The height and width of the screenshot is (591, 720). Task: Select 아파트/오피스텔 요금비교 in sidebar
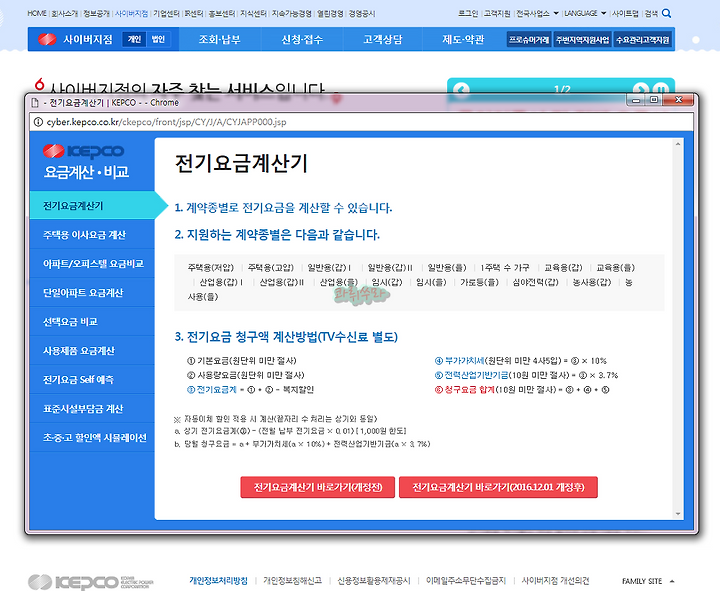tap(92, 264)
